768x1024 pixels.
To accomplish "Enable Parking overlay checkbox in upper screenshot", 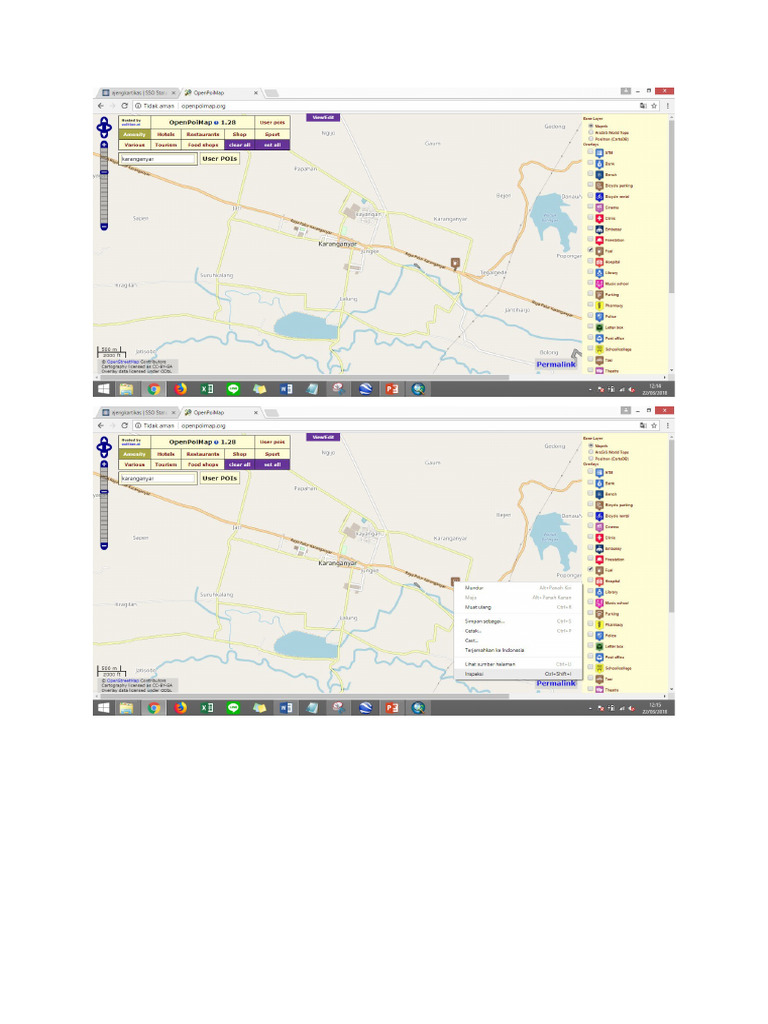I will (x=590, y=294).
